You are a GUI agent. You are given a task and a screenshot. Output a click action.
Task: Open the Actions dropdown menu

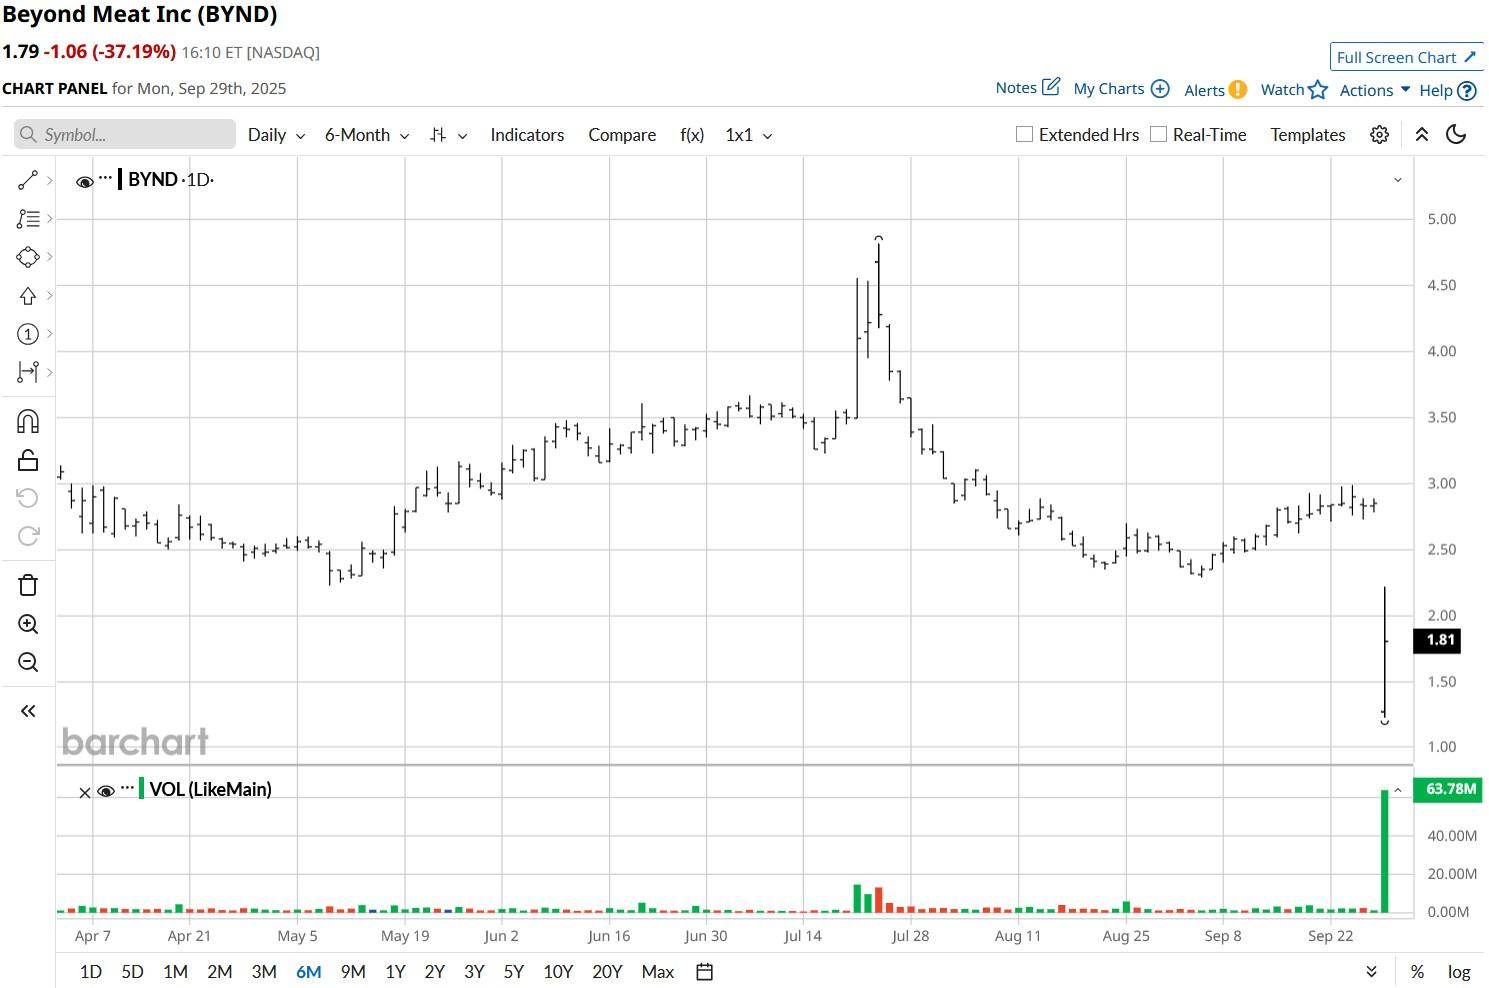(x=1375, y=90)
